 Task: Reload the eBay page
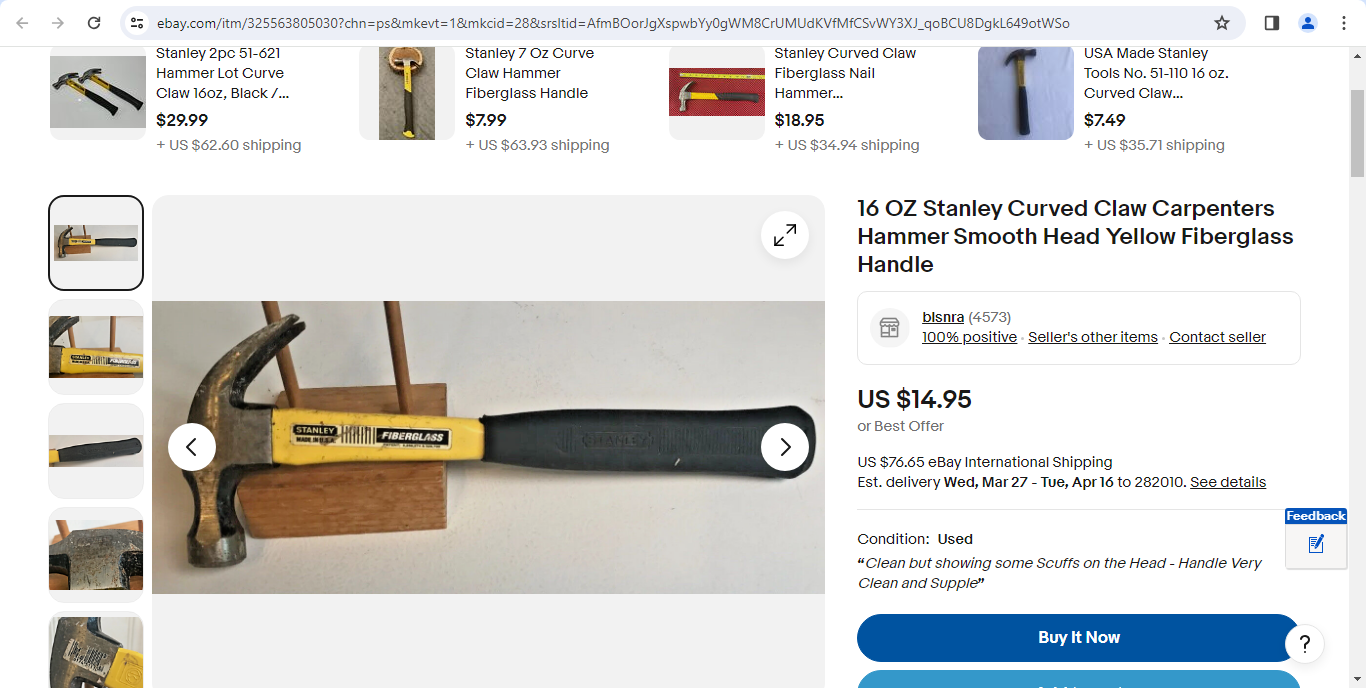coord(94,23)
